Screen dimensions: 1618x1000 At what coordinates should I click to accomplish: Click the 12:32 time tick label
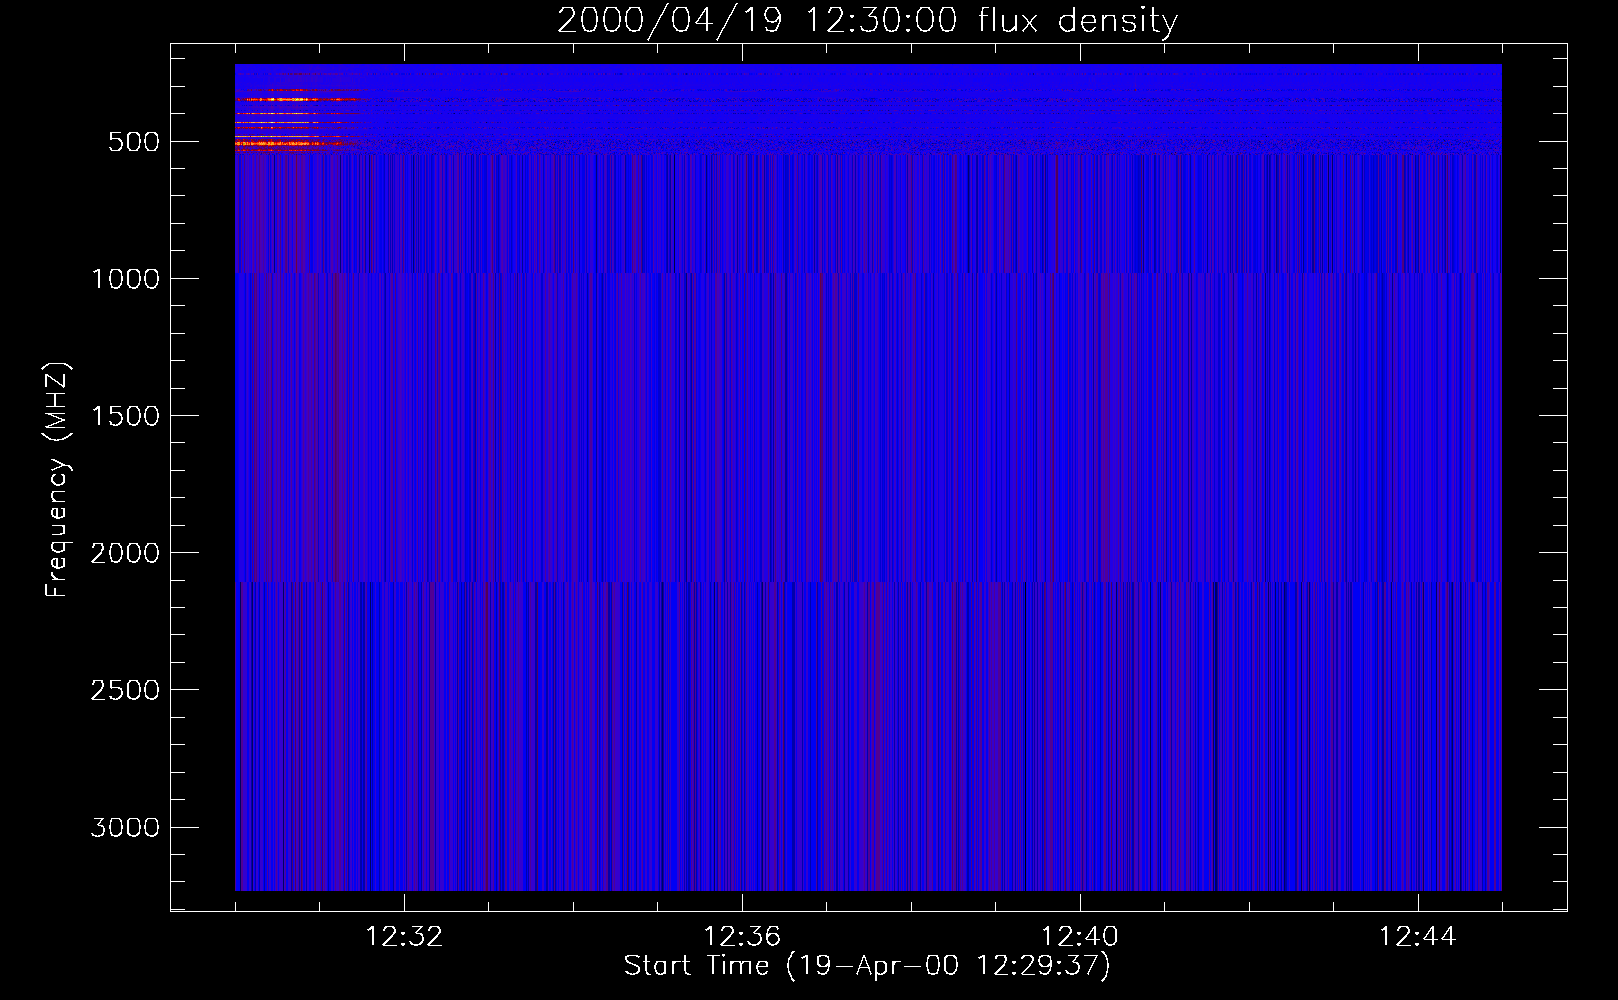(x=404, y=937)
